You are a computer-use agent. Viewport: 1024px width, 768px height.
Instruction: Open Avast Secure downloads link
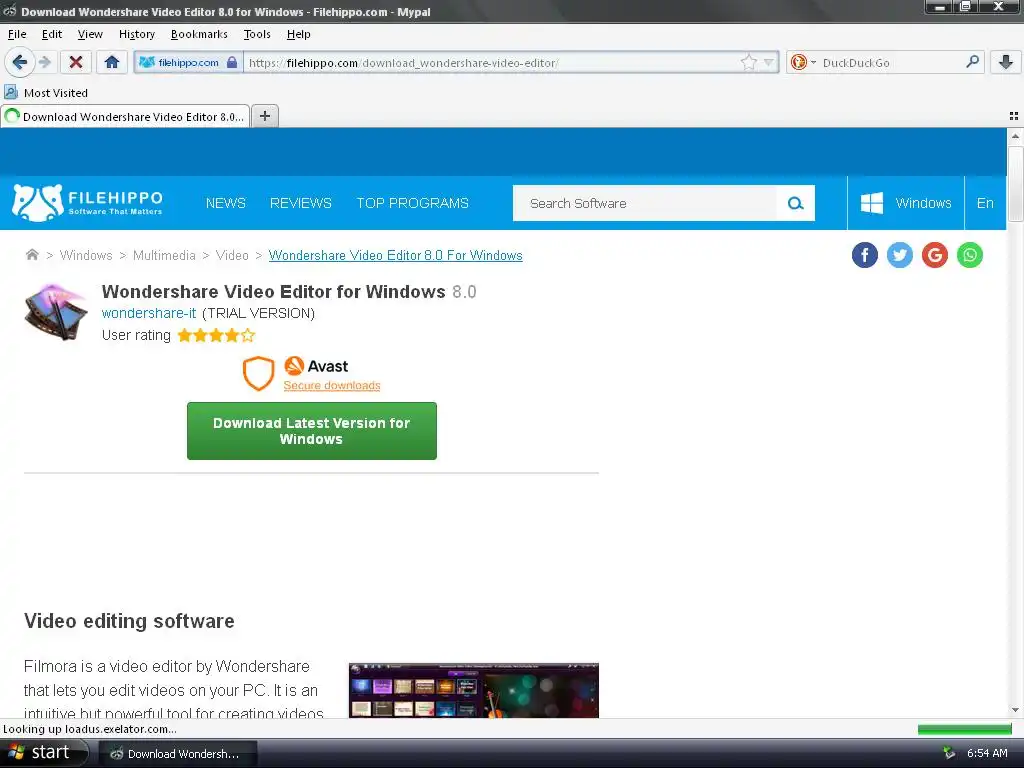tap(332, 385)
